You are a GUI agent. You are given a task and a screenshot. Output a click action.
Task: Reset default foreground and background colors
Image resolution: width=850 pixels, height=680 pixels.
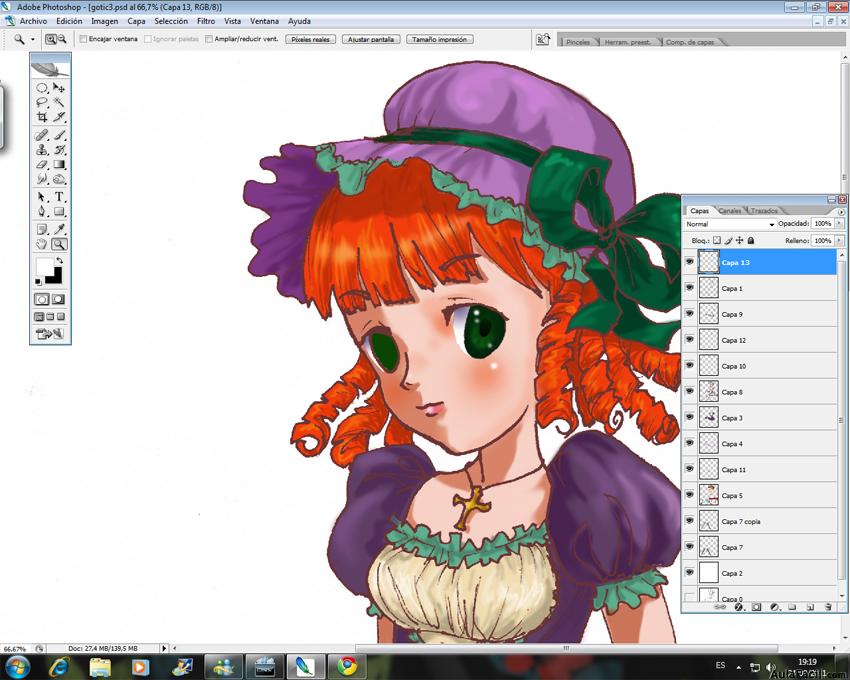(x=38, y=281)
